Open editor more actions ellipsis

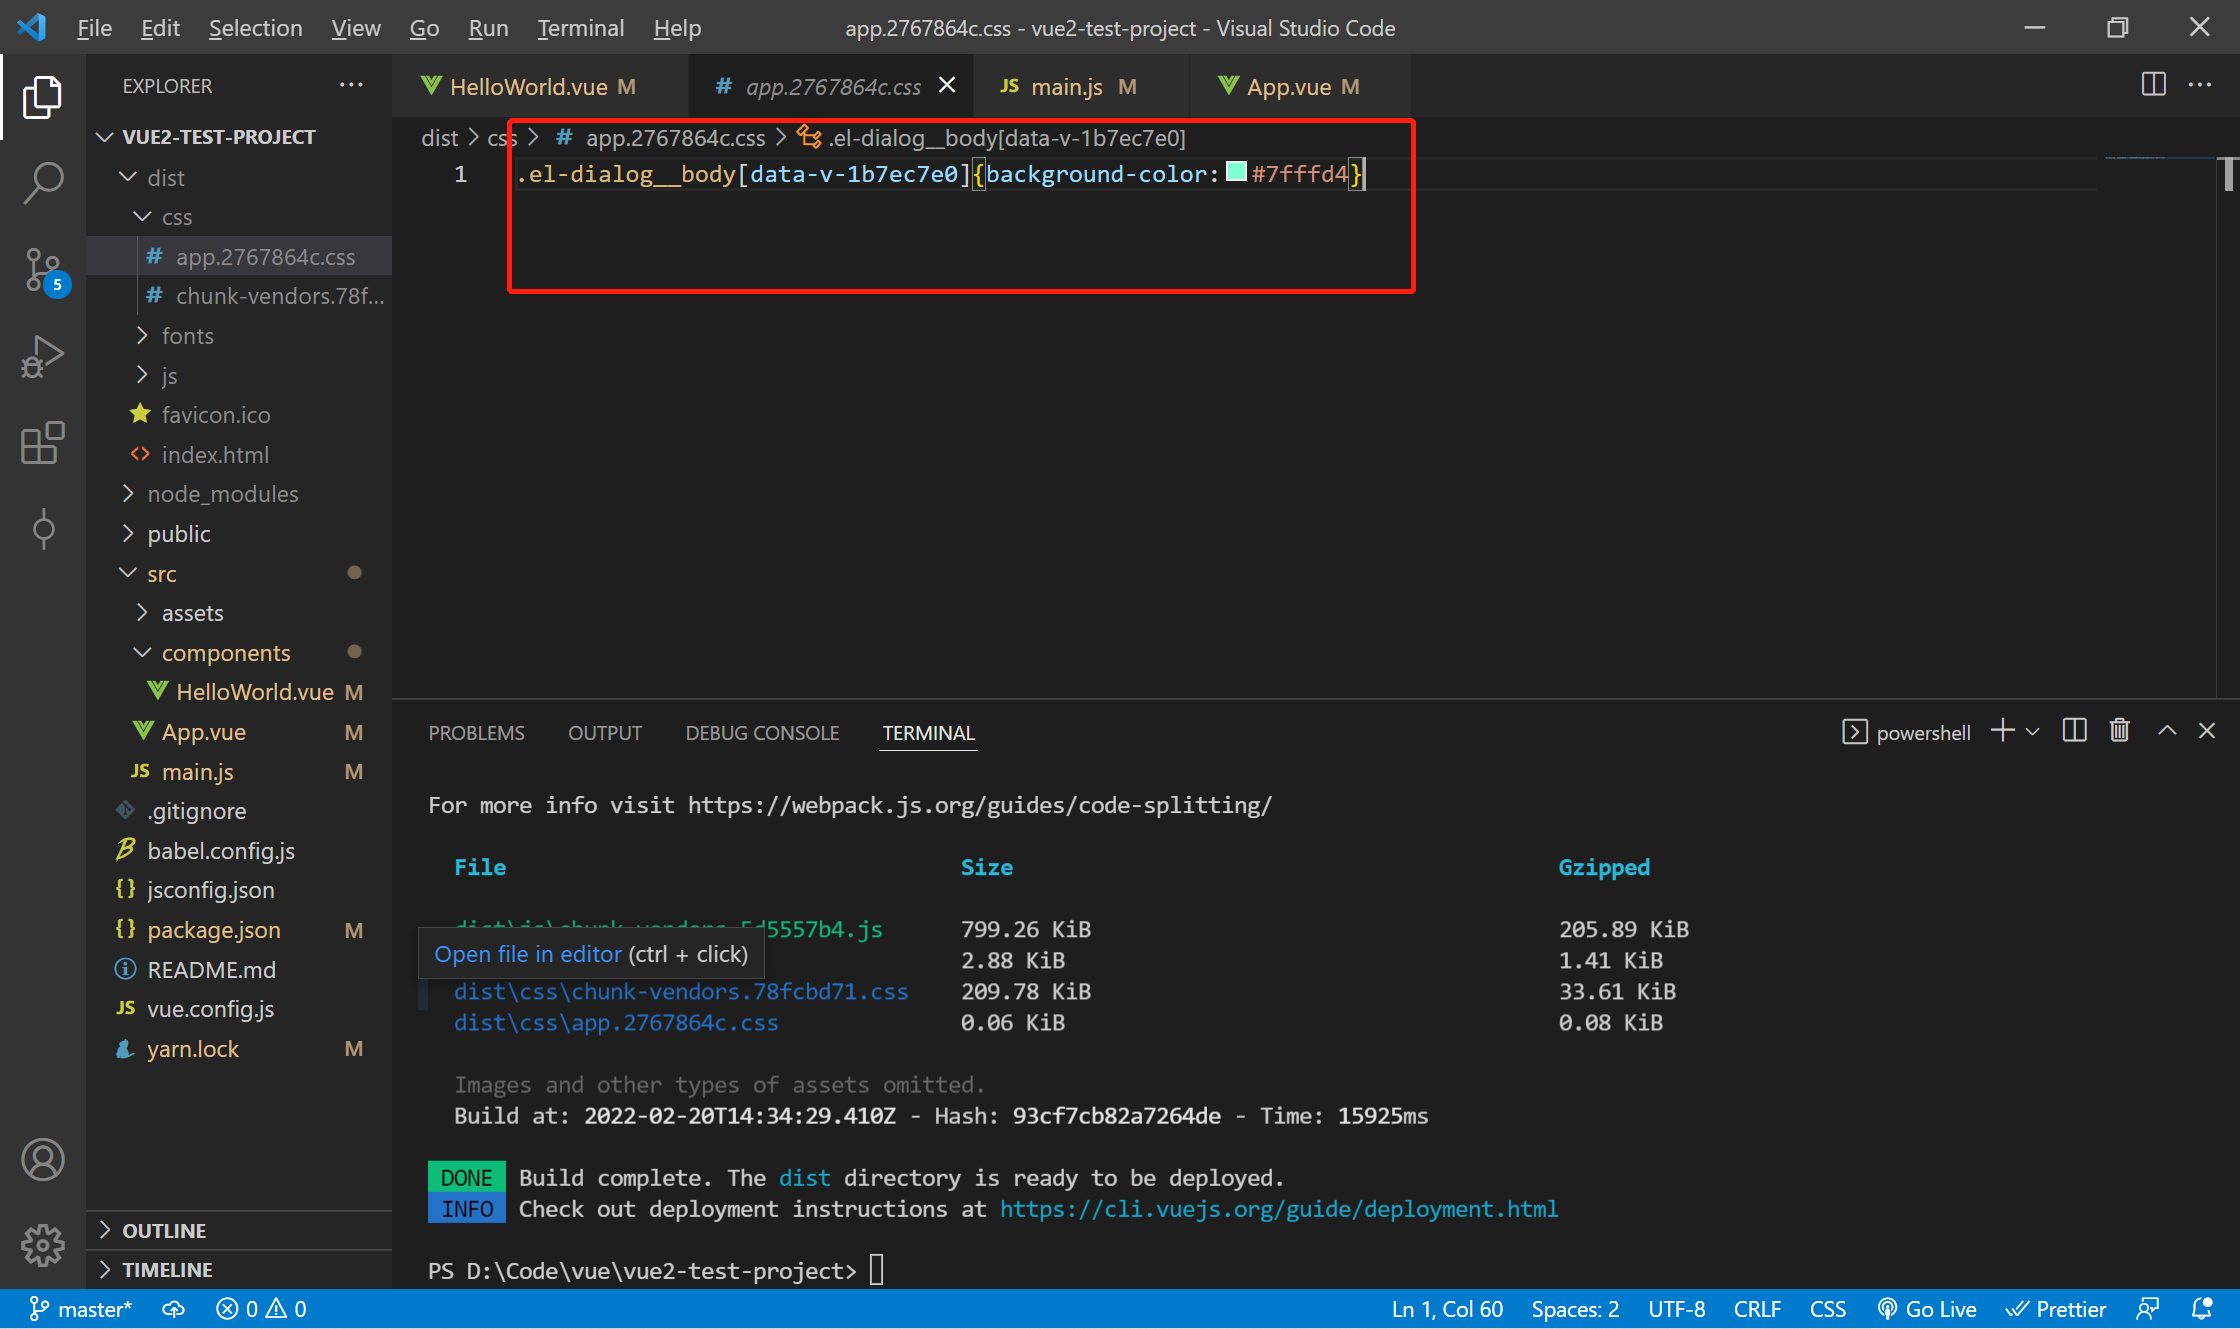point(2200,85)
